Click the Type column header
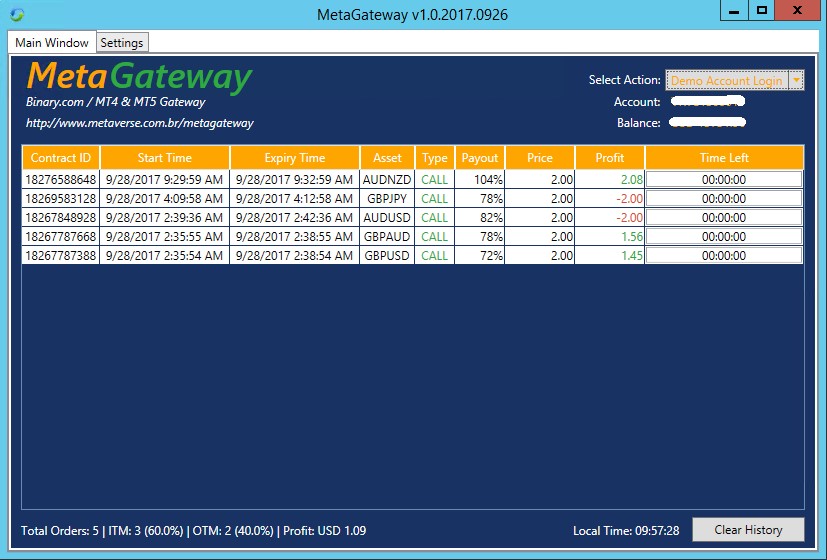 (x=435, y=158)
